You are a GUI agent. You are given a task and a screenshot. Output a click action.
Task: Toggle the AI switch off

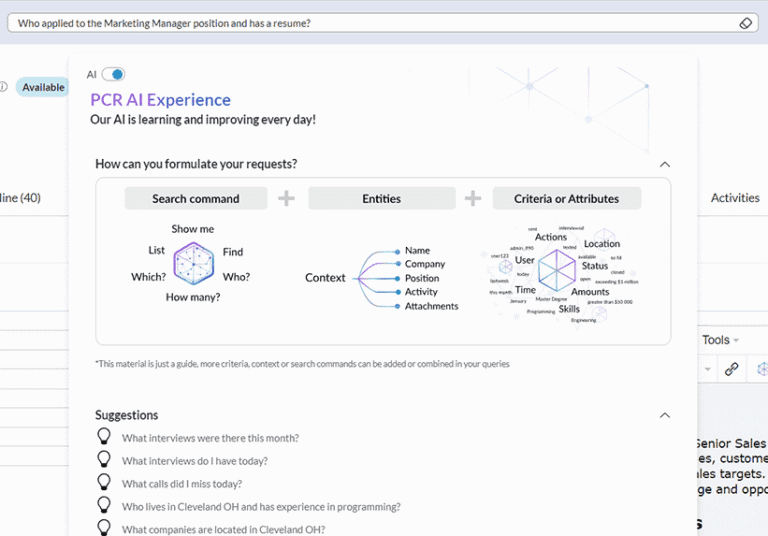[x=113, y=74]
